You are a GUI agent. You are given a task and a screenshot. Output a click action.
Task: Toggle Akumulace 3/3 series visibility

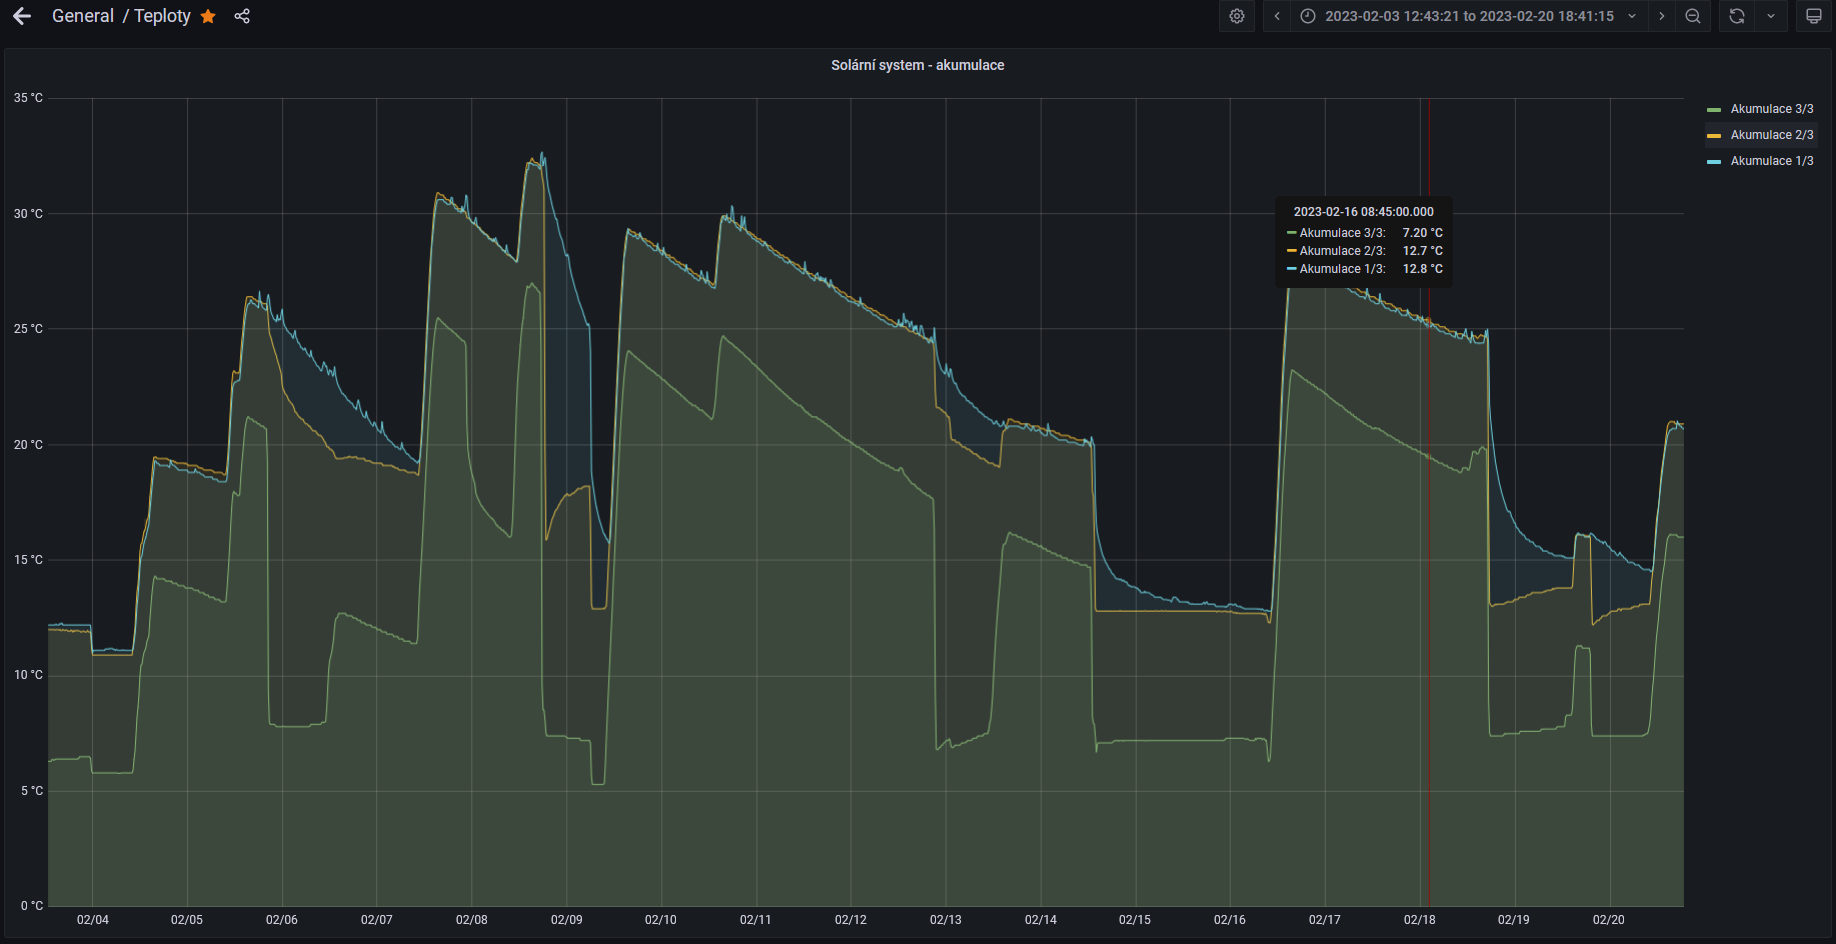click(1771, 109)
